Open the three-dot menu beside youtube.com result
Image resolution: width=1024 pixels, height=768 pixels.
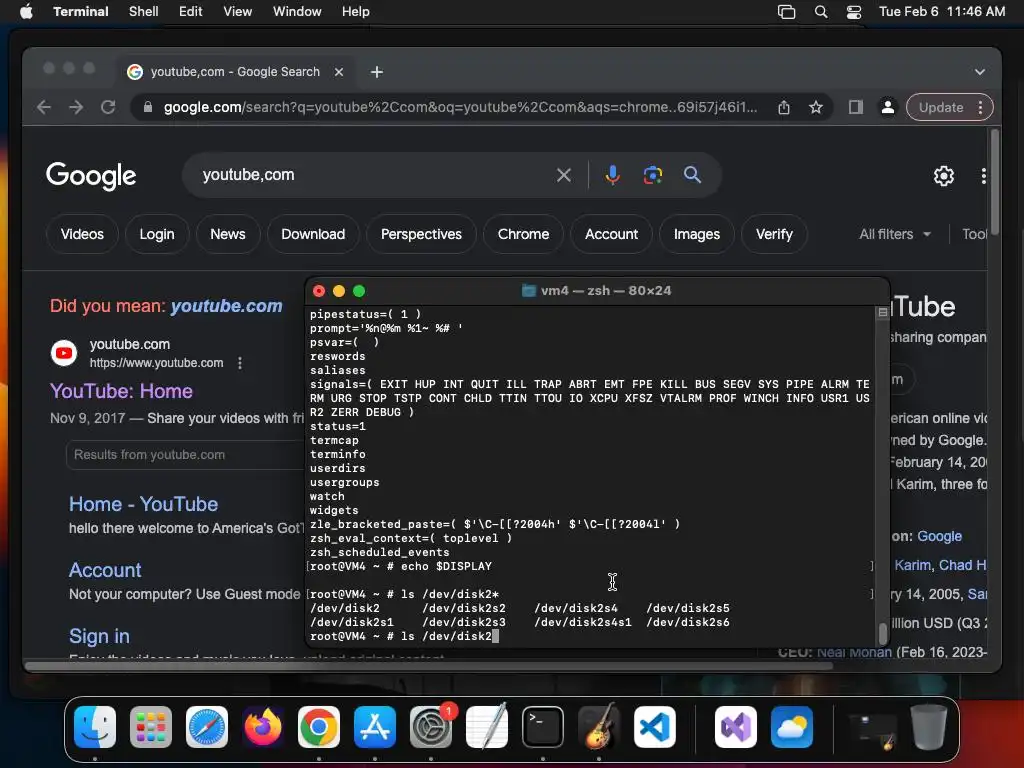240,363
